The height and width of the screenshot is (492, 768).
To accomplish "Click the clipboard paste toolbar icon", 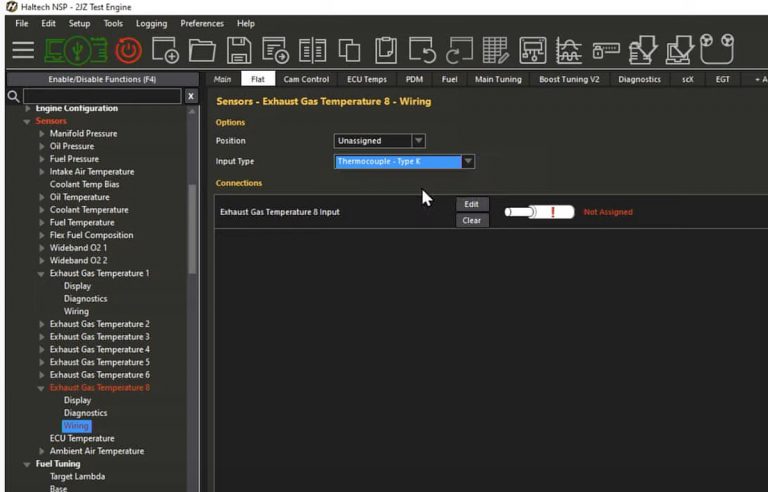I will (386, 50).
